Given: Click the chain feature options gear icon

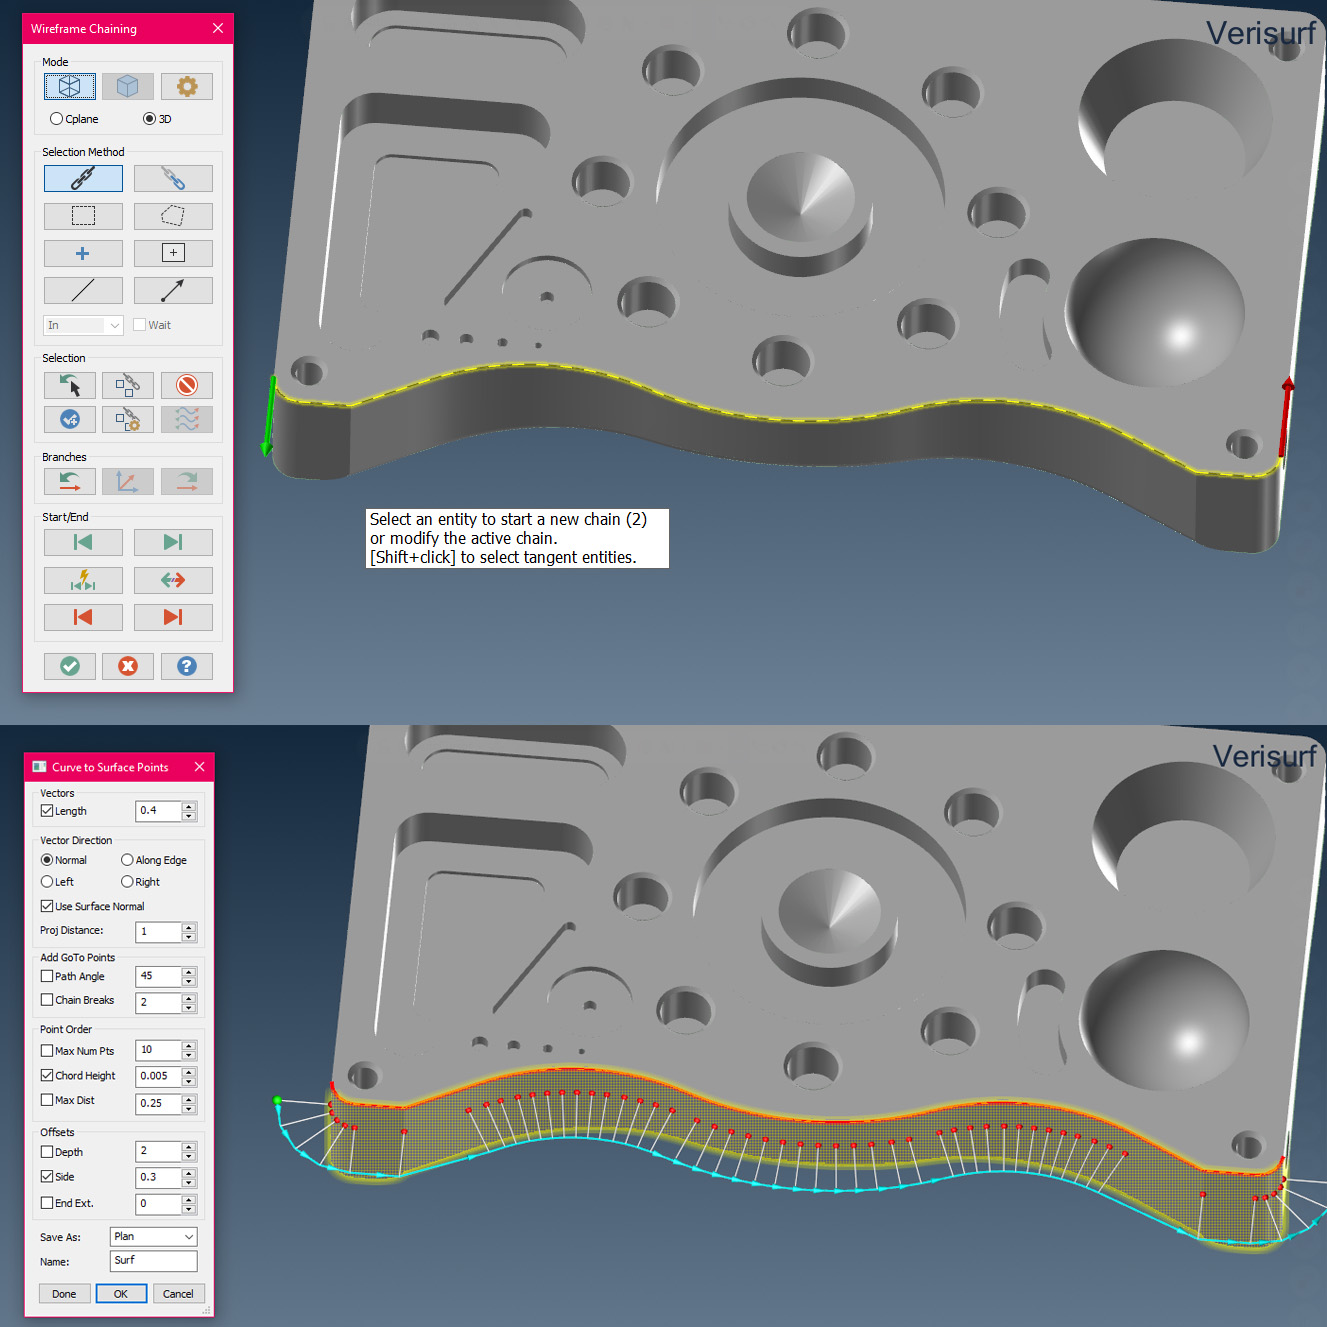Looking at the screenshot, I should tap(128, 419).
